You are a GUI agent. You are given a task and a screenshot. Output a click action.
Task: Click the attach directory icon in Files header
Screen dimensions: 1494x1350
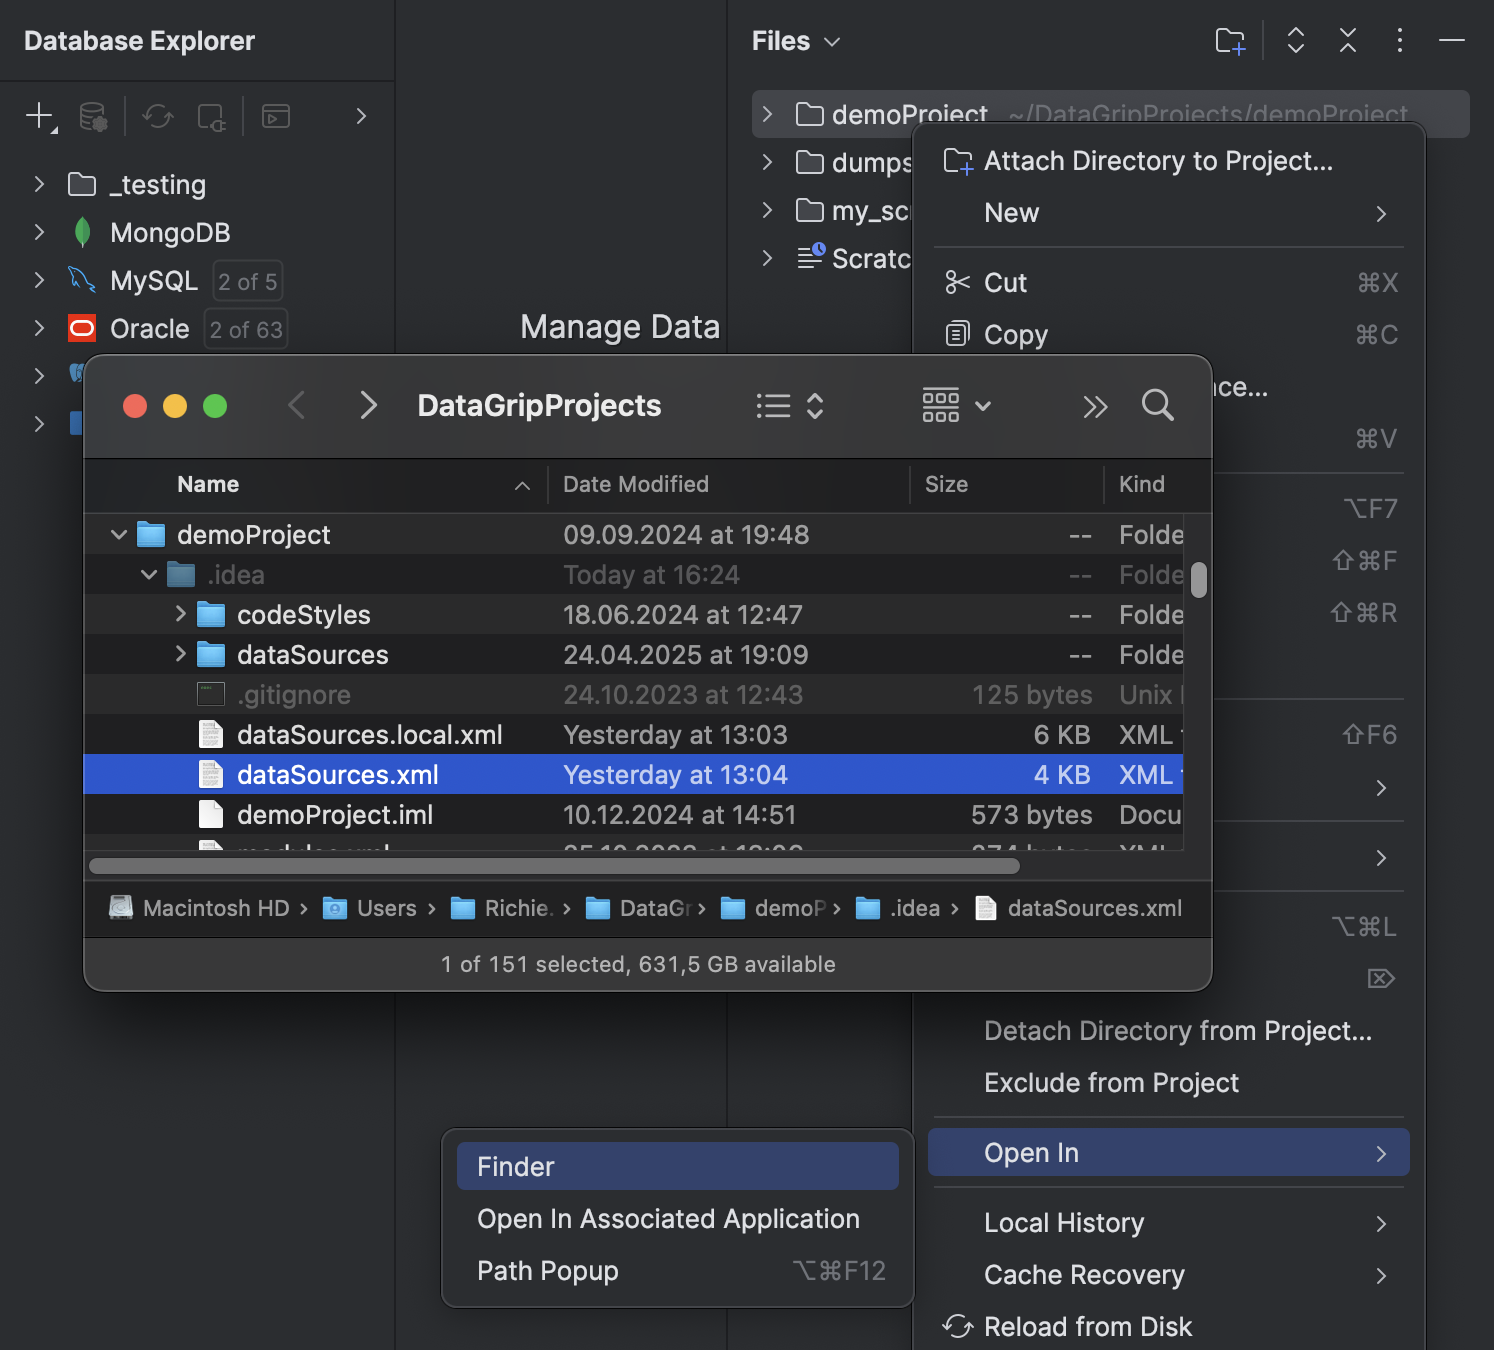click(x=1230, y=41)
